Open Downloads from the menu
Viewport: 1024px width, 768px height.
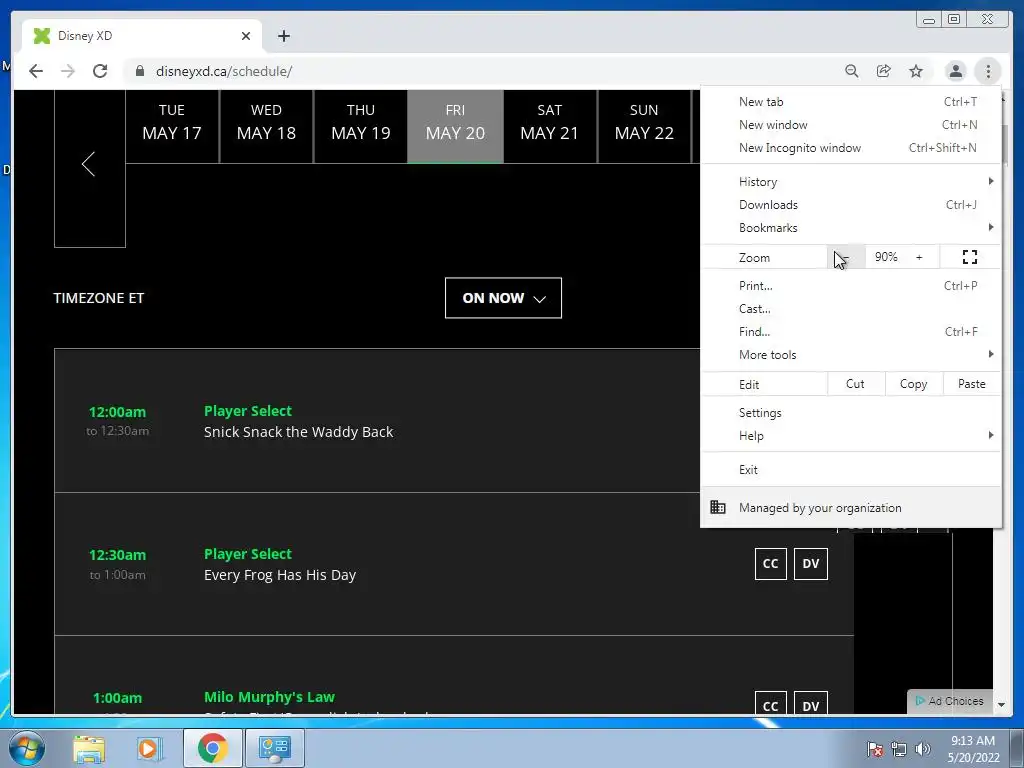point(851,205)
